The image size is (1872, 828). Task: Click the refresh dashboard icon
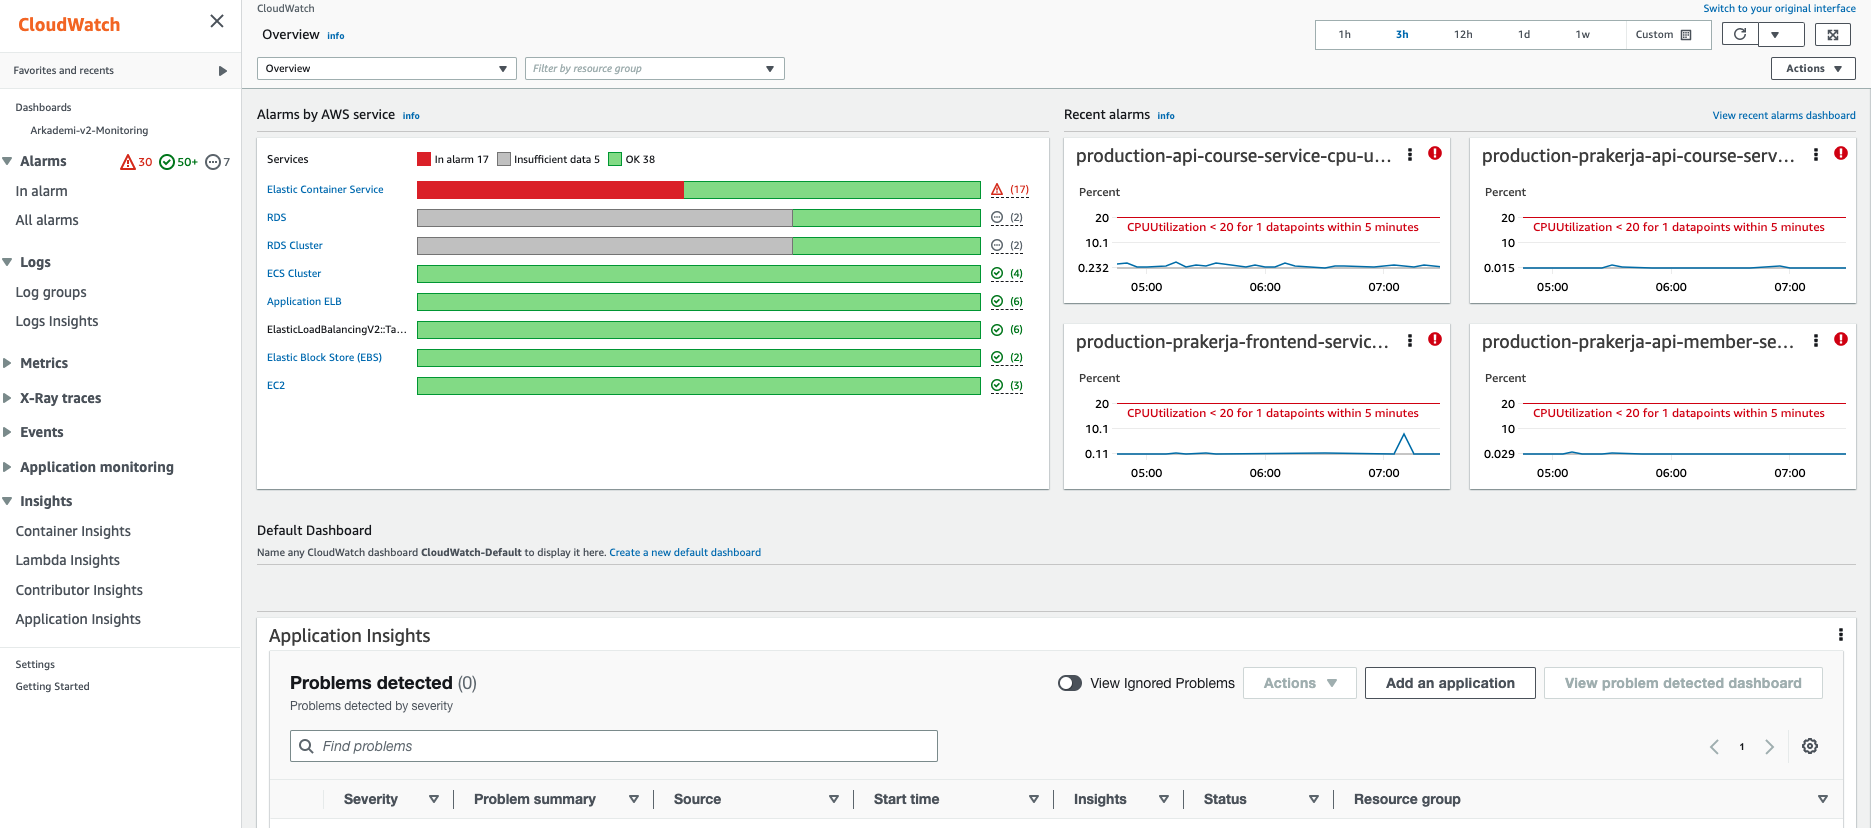[1740, 34]
